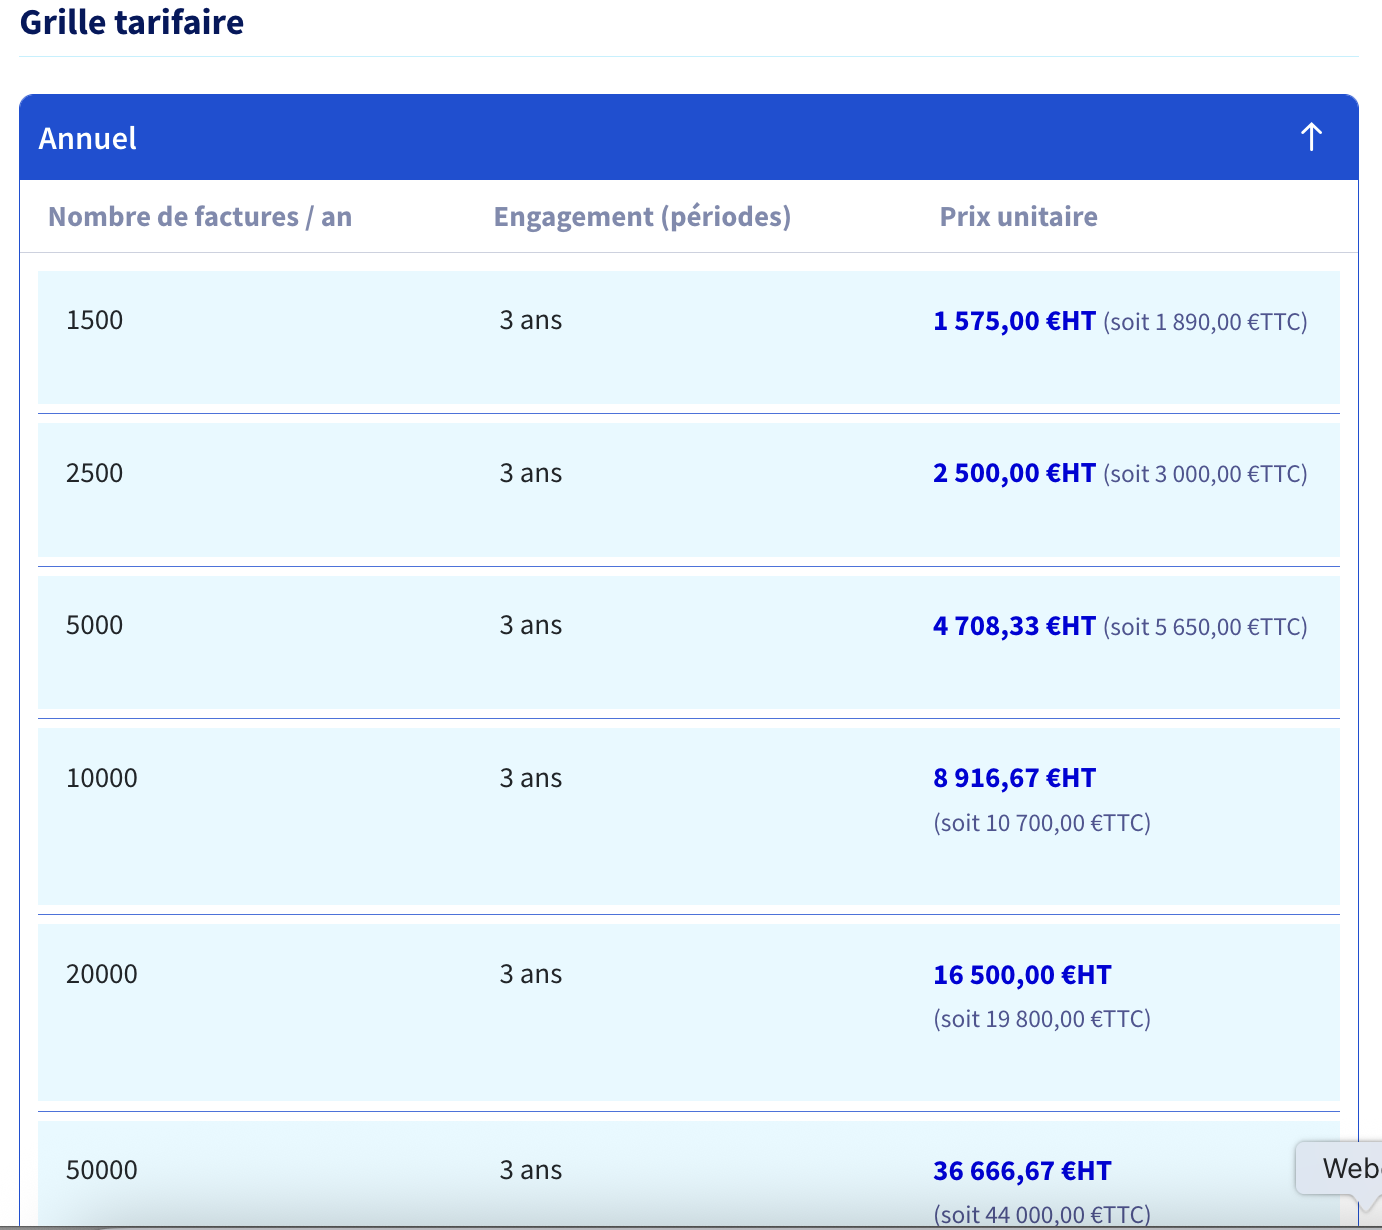This screenshot has width=1382, height=1230.
Task: Click the 36 666,67 €HT price
Action: (1022, 1171)
